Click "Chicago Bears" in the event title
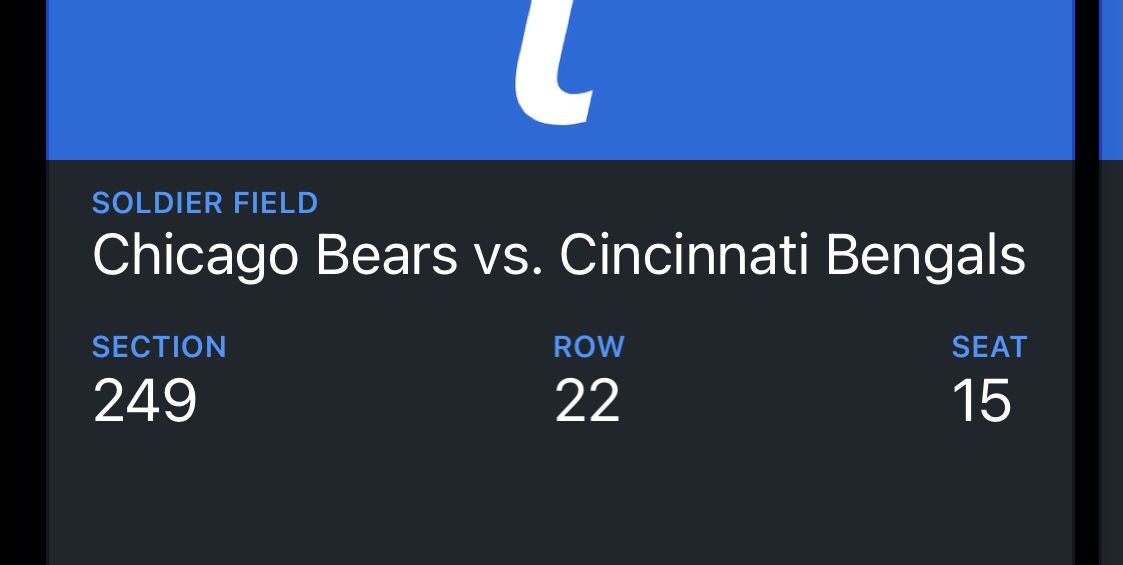This screenshot has height=565, width=1123. (x=275, y=256)
